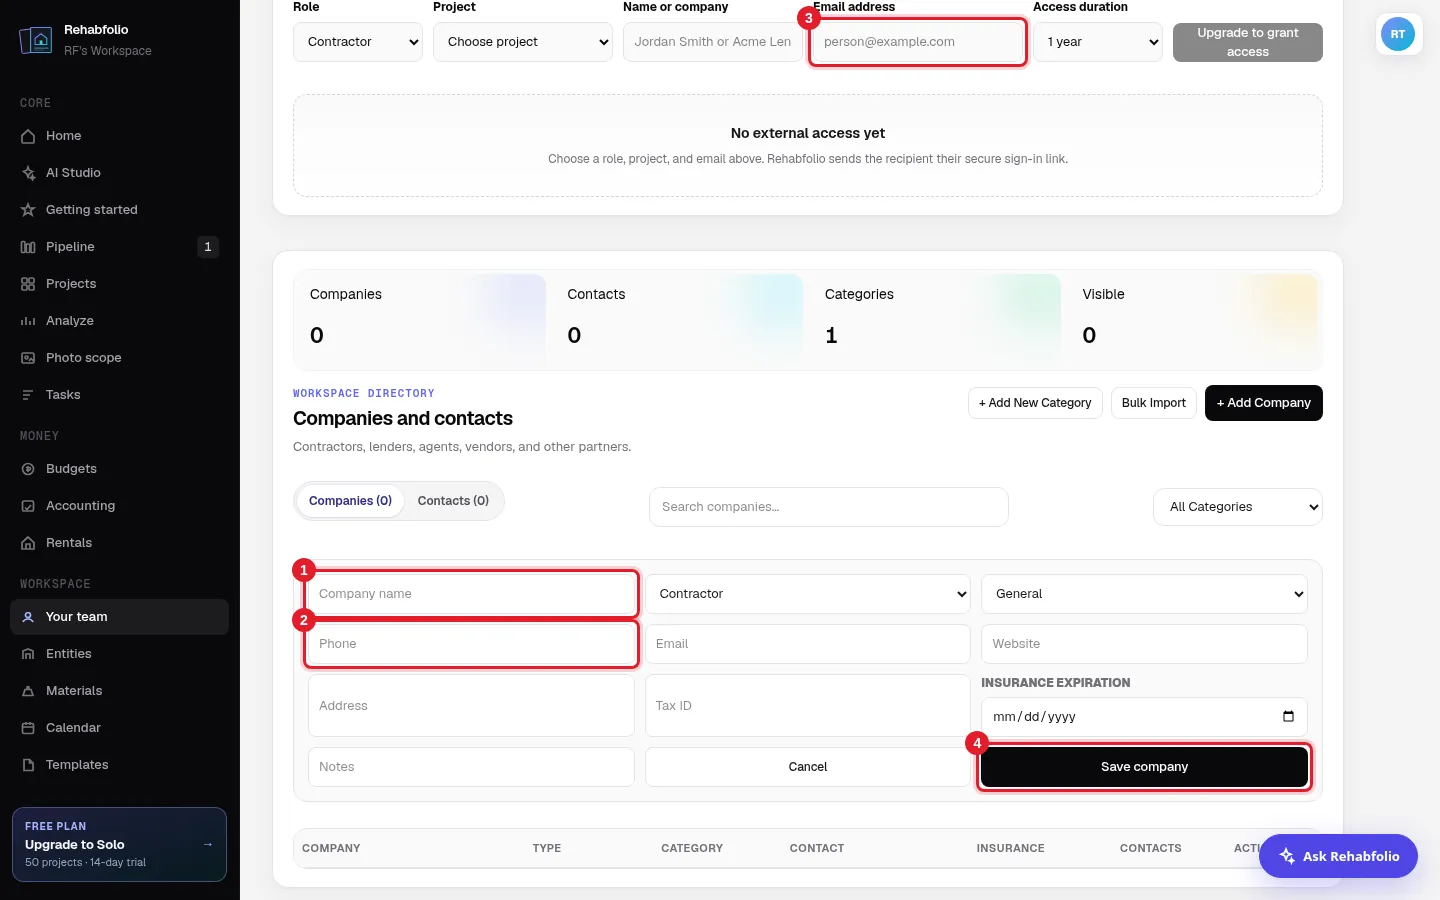This screenshot has width=1440, height=900.
Task: Open the Choose project dropdown
Action: tap(523, 42)
